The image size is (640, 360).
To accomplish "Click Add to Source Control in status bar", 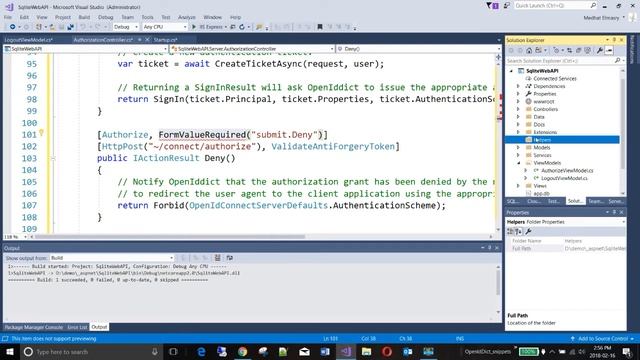I will pyautogui.click(x=602, y=338).
